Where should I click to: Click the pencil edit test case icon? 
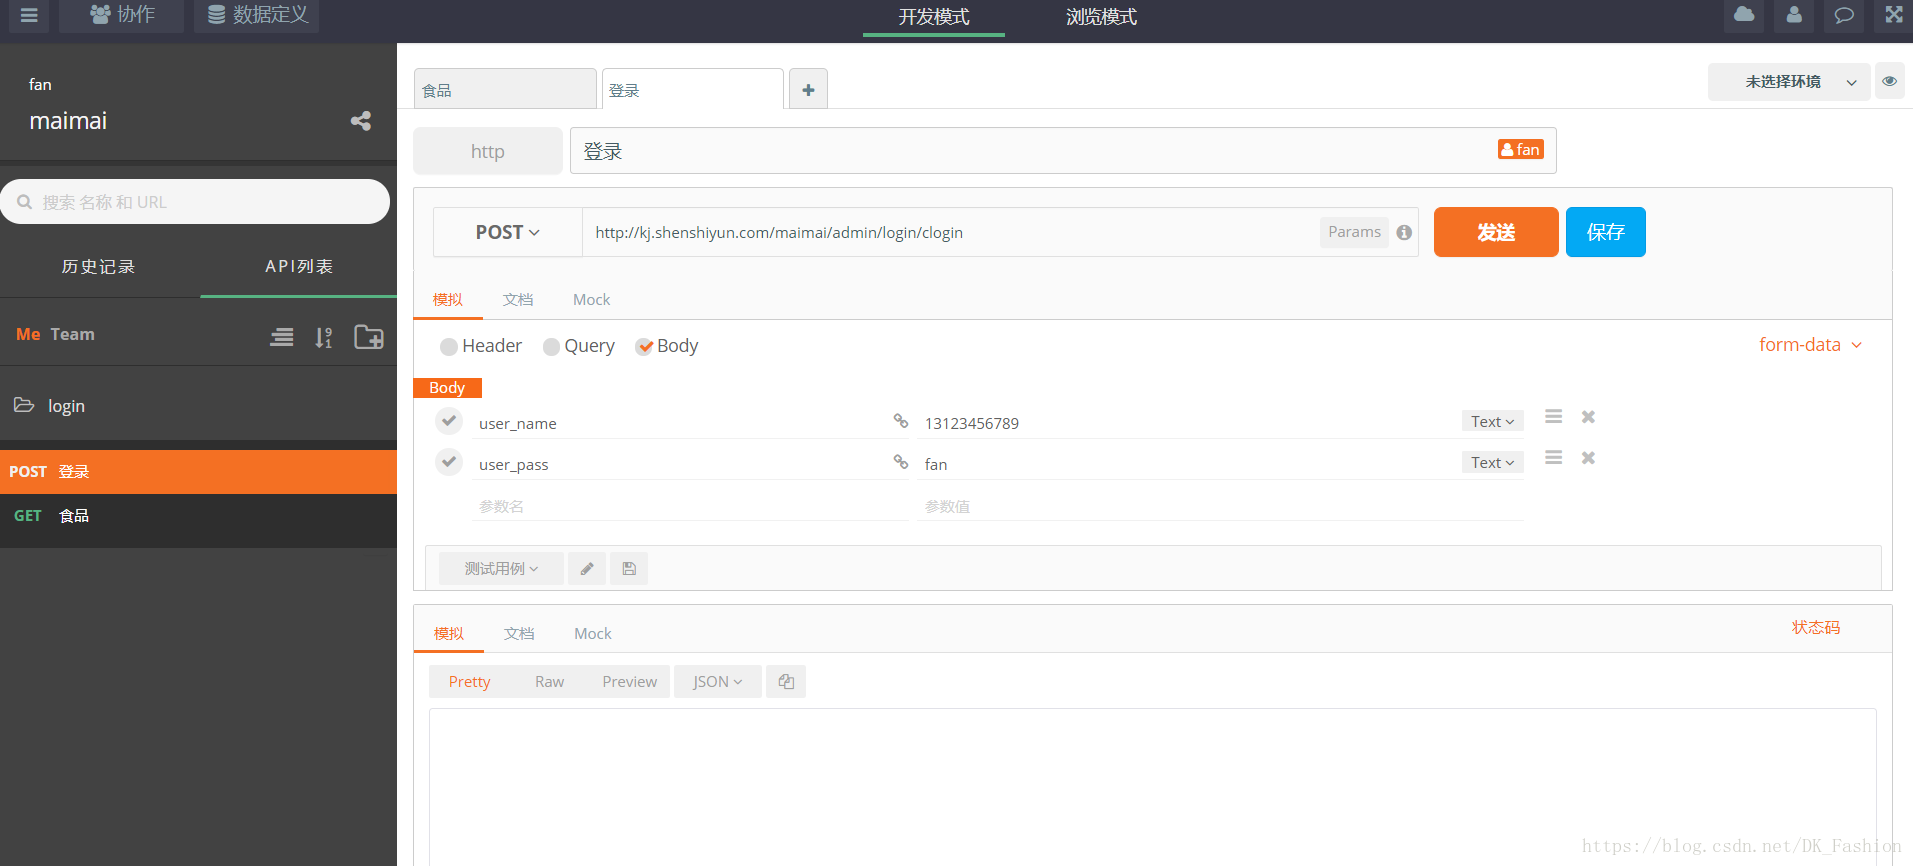tap(587, 568)
